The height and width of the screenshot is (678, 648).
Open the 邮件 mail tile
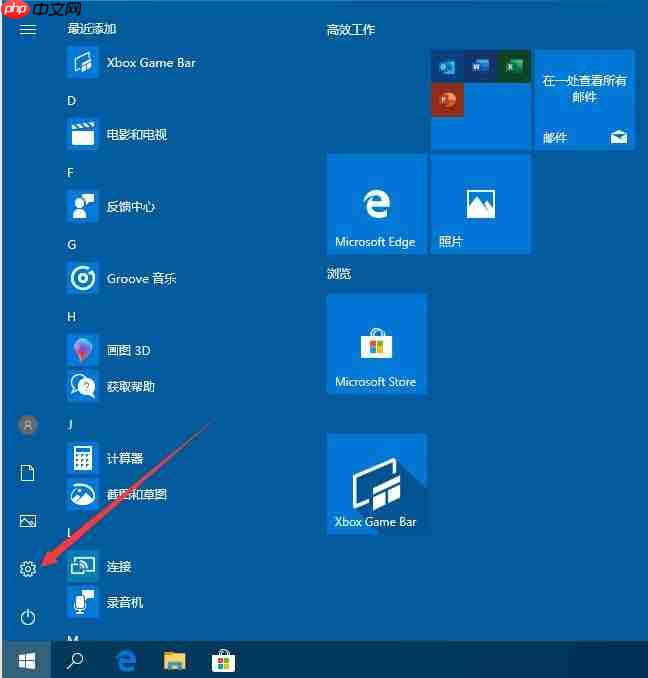point(584,100)
